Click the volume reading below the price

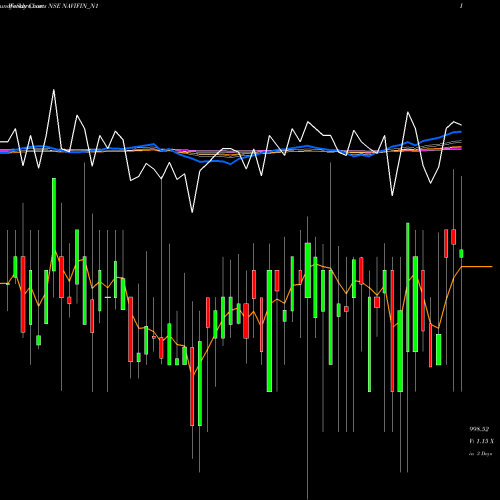tap(481, 441)
